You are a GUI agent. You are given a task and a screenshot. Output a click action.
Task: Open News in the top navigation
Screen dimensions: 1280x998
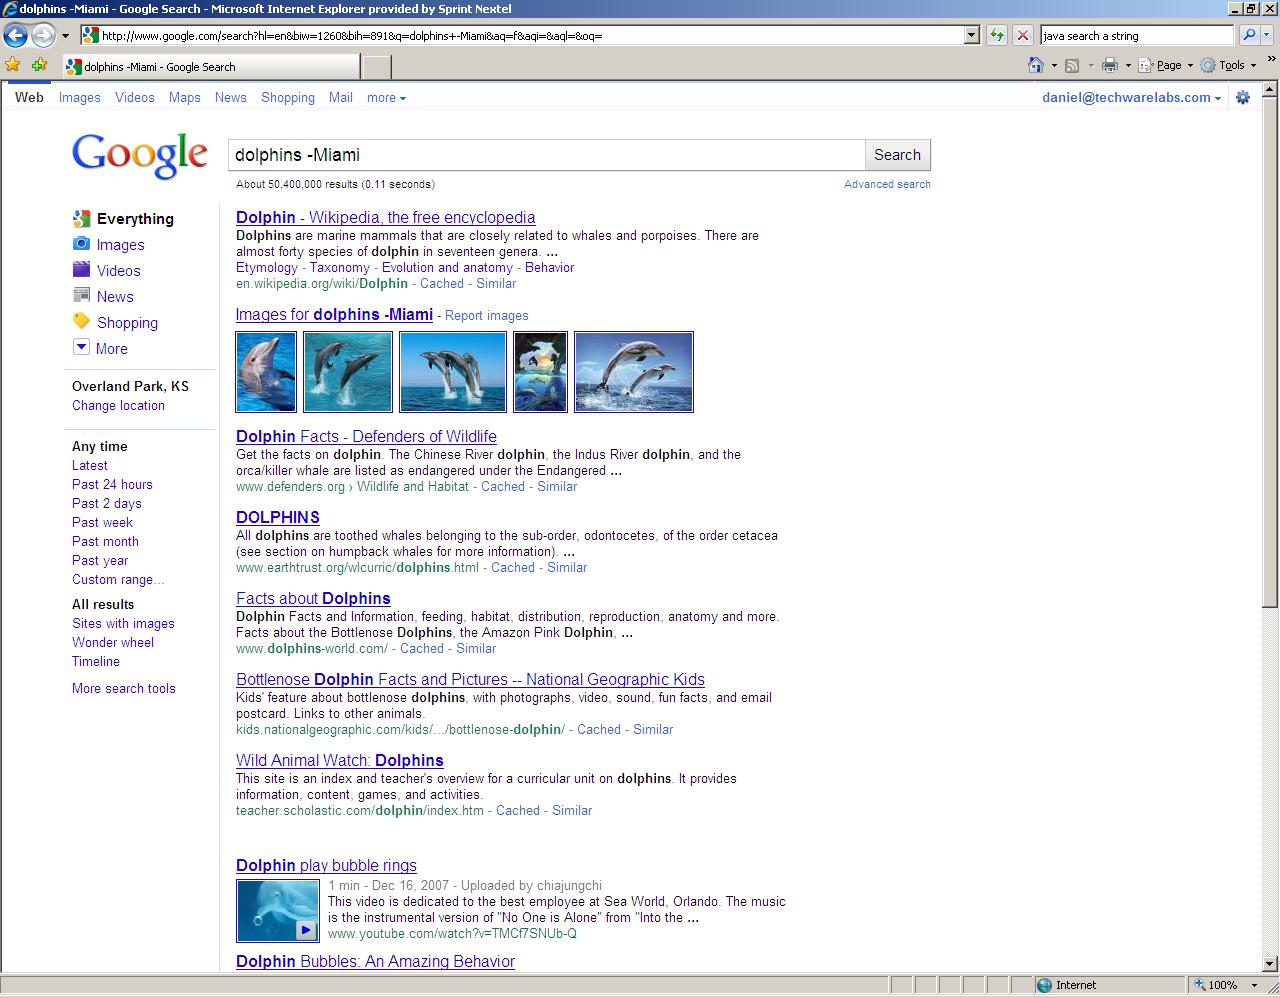[230, 98]
